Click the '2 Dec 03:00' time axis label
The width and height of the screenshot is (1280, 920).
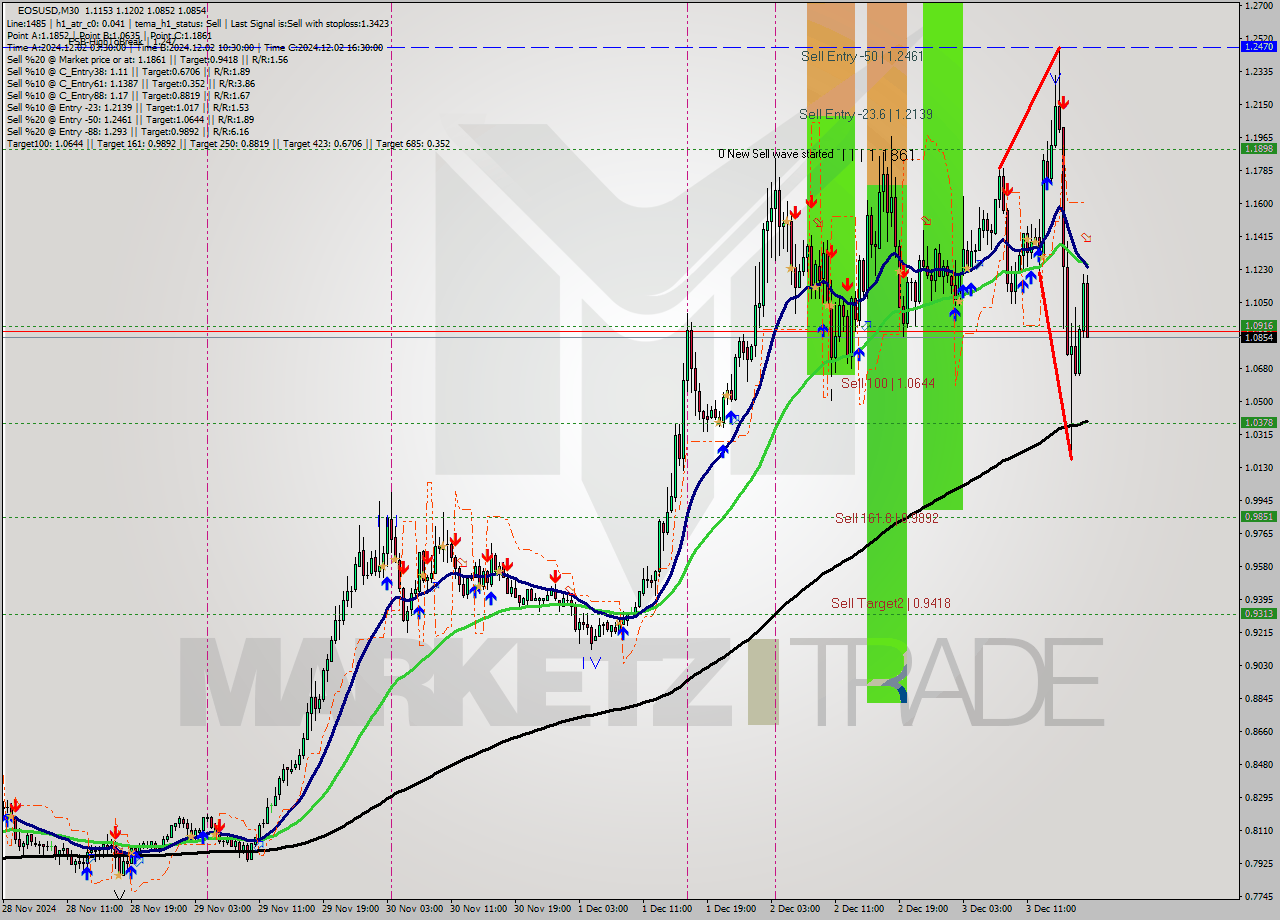point(796,909)
